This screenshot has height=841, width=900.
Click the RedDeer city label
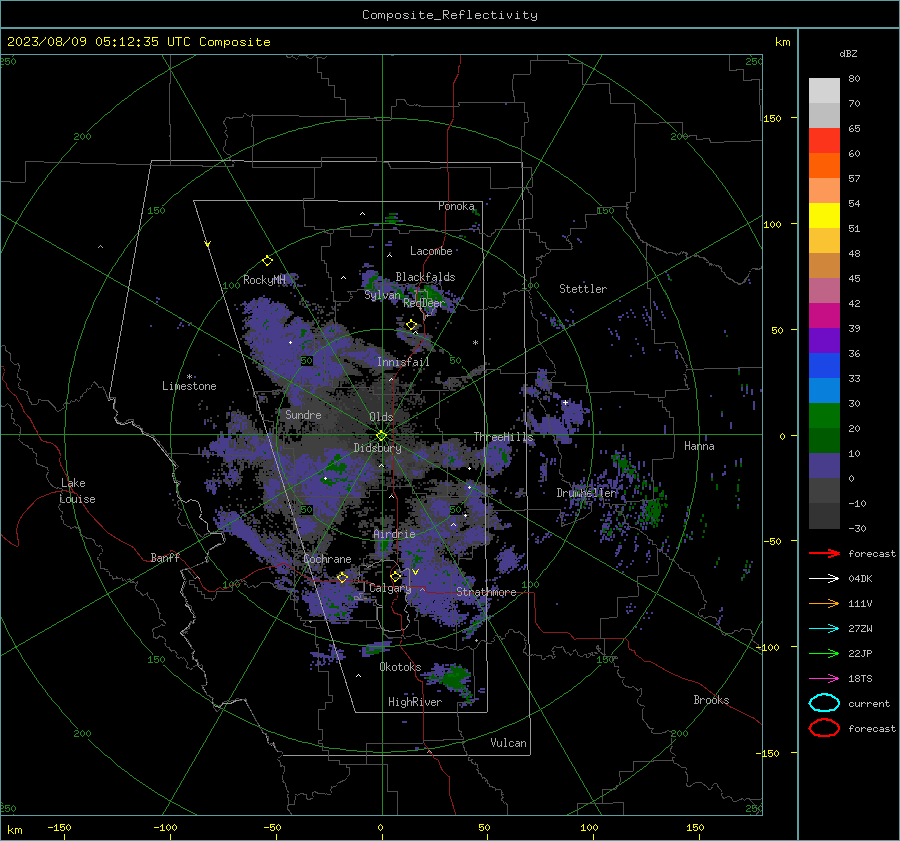(x=424, y=303)
